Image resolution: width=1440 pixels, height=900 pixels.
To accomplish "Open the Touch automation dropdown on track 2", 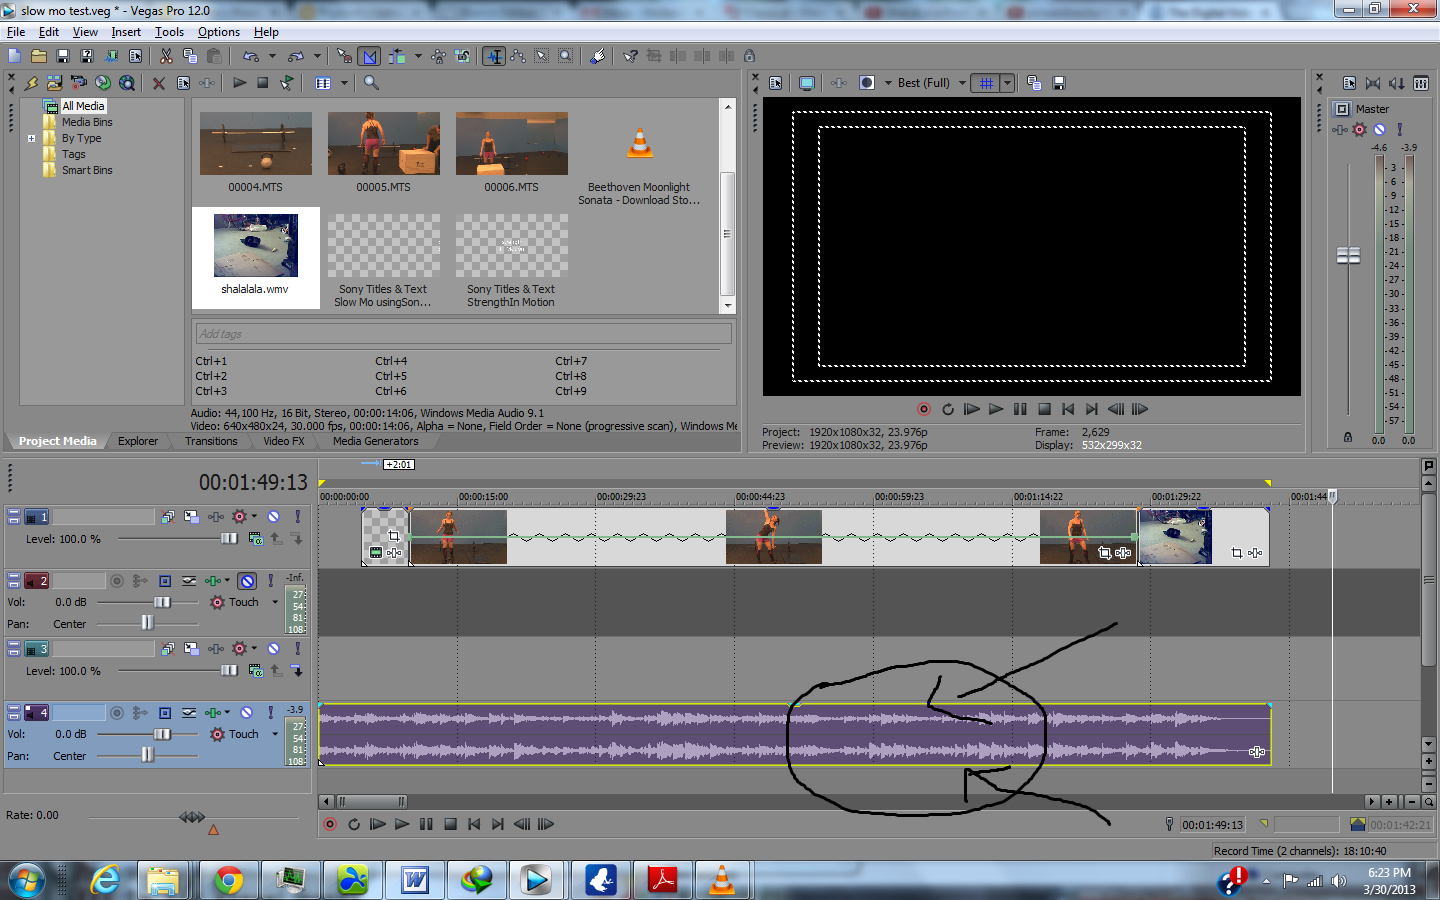I will 275,602.
